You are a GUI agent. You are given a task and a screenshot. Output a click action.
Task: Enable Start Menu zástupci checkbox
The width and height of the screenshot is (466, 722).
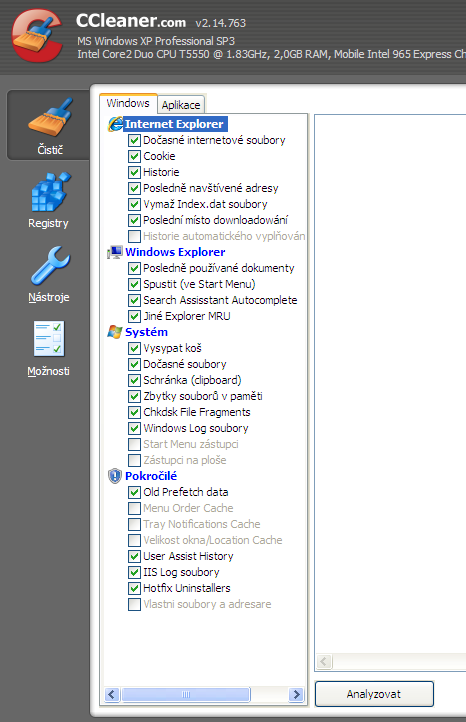[x=134, y=444]
